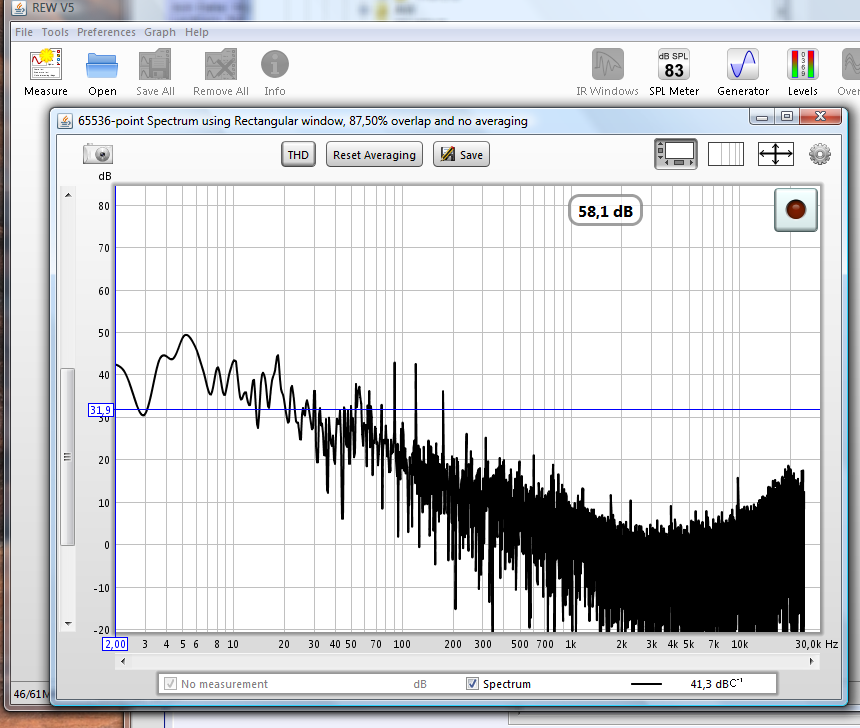Open the Help menu
The width and height of the screenshot is (860, 728).
tap(196, 32)
